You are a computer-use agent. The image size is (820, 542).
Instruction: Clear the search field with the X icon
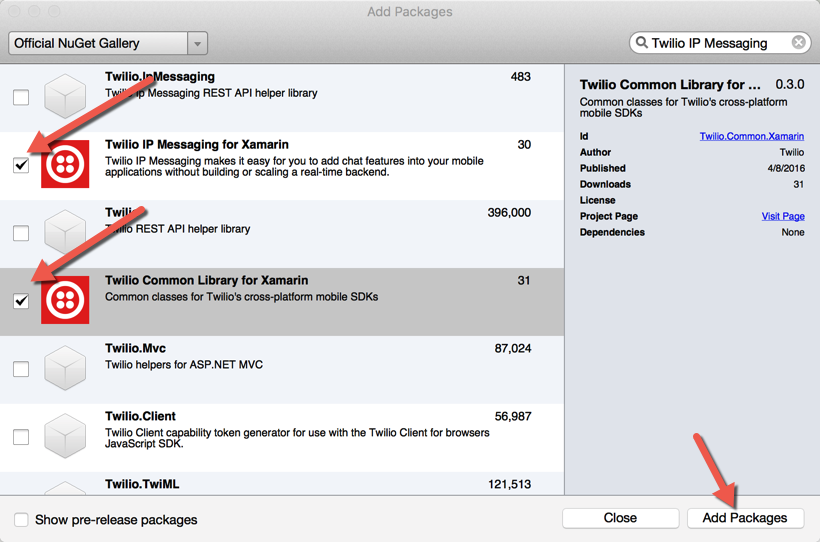click(799, 42)
